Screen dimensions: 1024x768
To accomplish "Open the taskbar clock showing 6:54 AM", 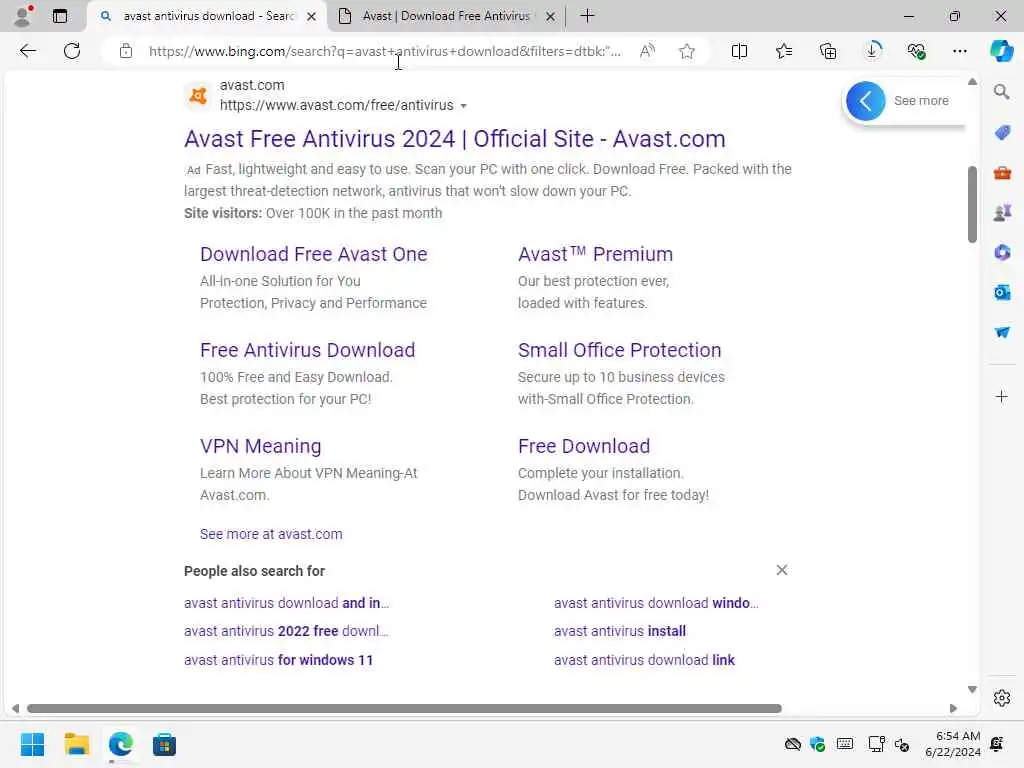I will click(952, 744).
